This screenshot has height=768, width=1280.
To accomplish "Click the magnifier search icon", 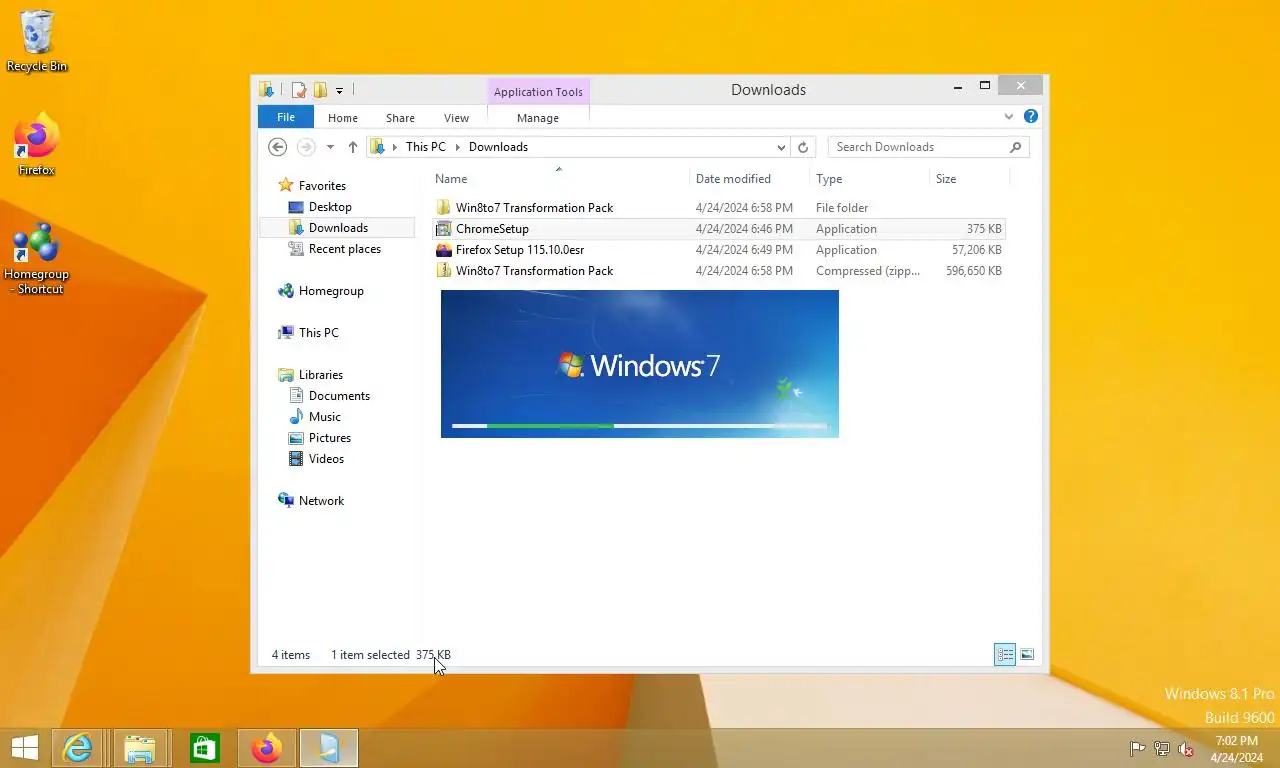I will coord(1016,147).
